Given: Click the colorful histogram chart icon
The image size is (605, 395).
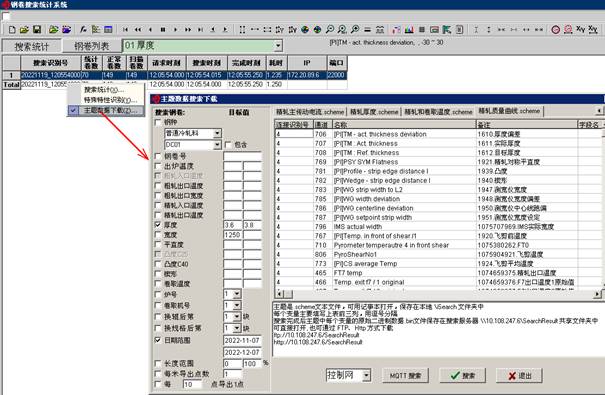Looking at the screenshot, I should (409, 29).
